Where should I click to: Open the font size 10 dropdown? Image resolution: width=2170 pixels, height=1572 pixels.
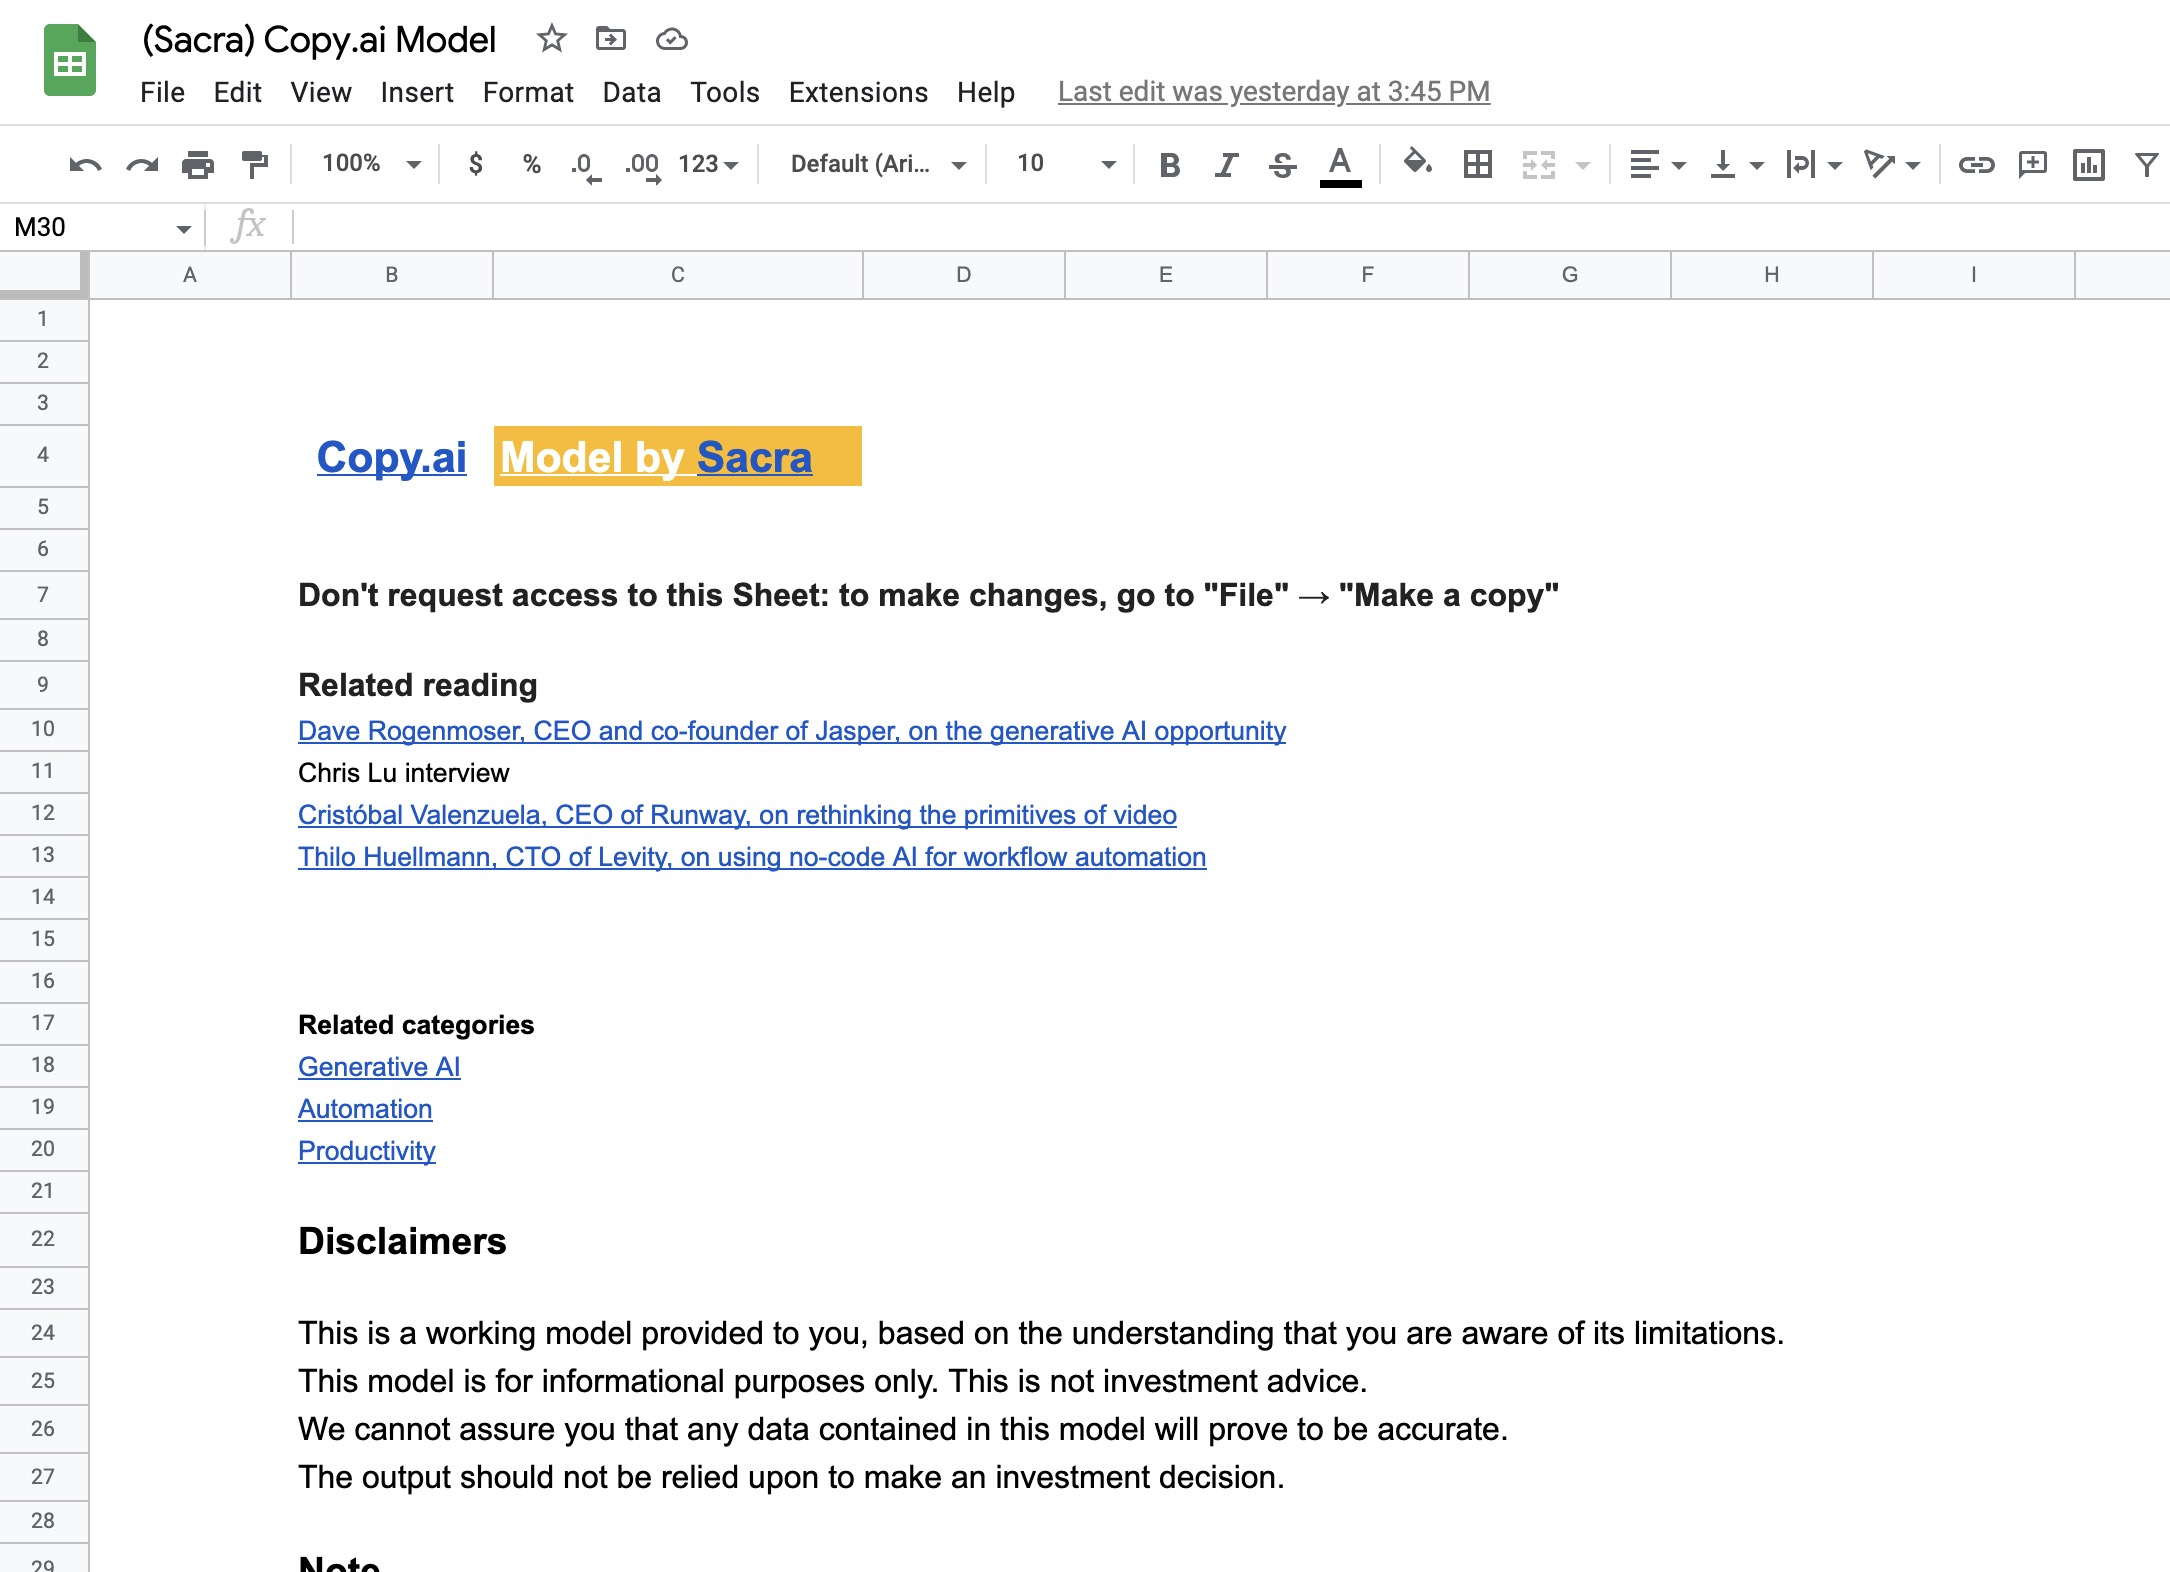click(1066, 164)
